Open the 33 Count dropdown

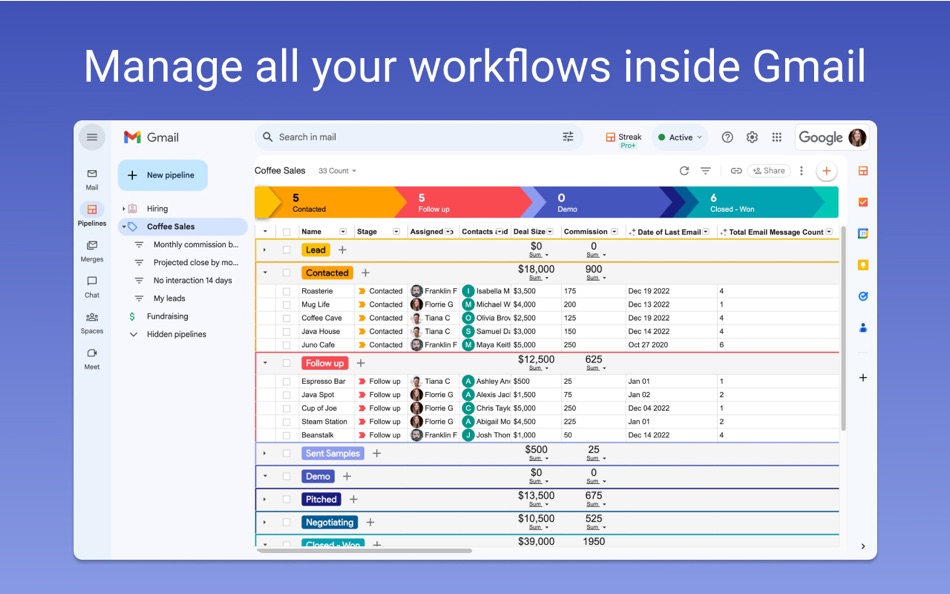pos(337,171)
